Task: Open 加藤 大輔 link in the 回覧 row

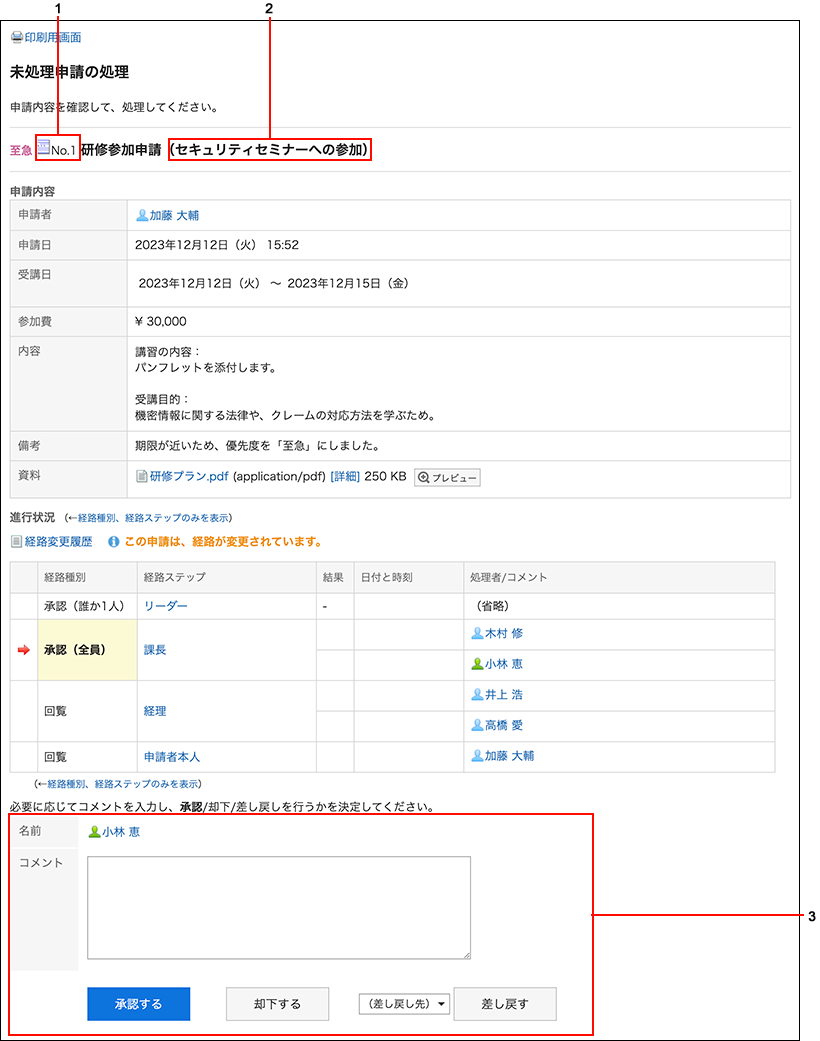Action: point(509,756)
